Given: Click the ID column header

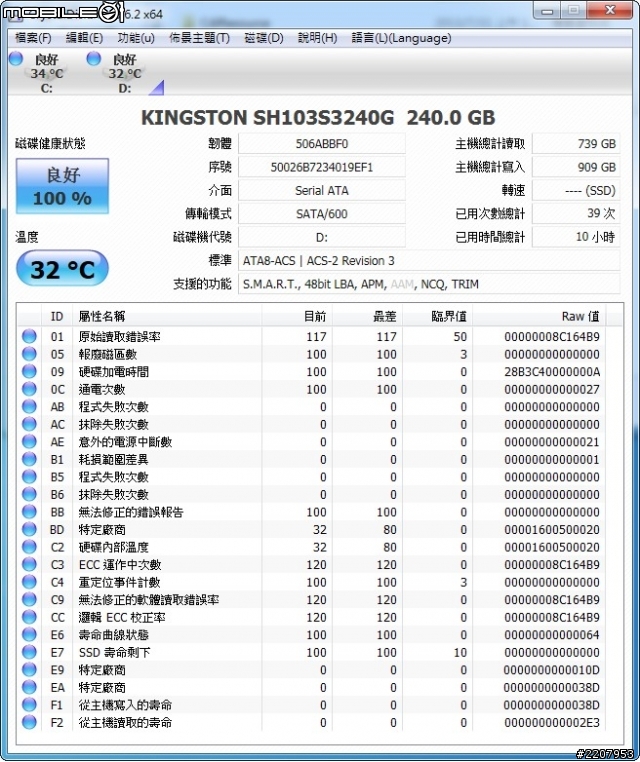Looking at the screenshot, I should [x=57, y=316].
